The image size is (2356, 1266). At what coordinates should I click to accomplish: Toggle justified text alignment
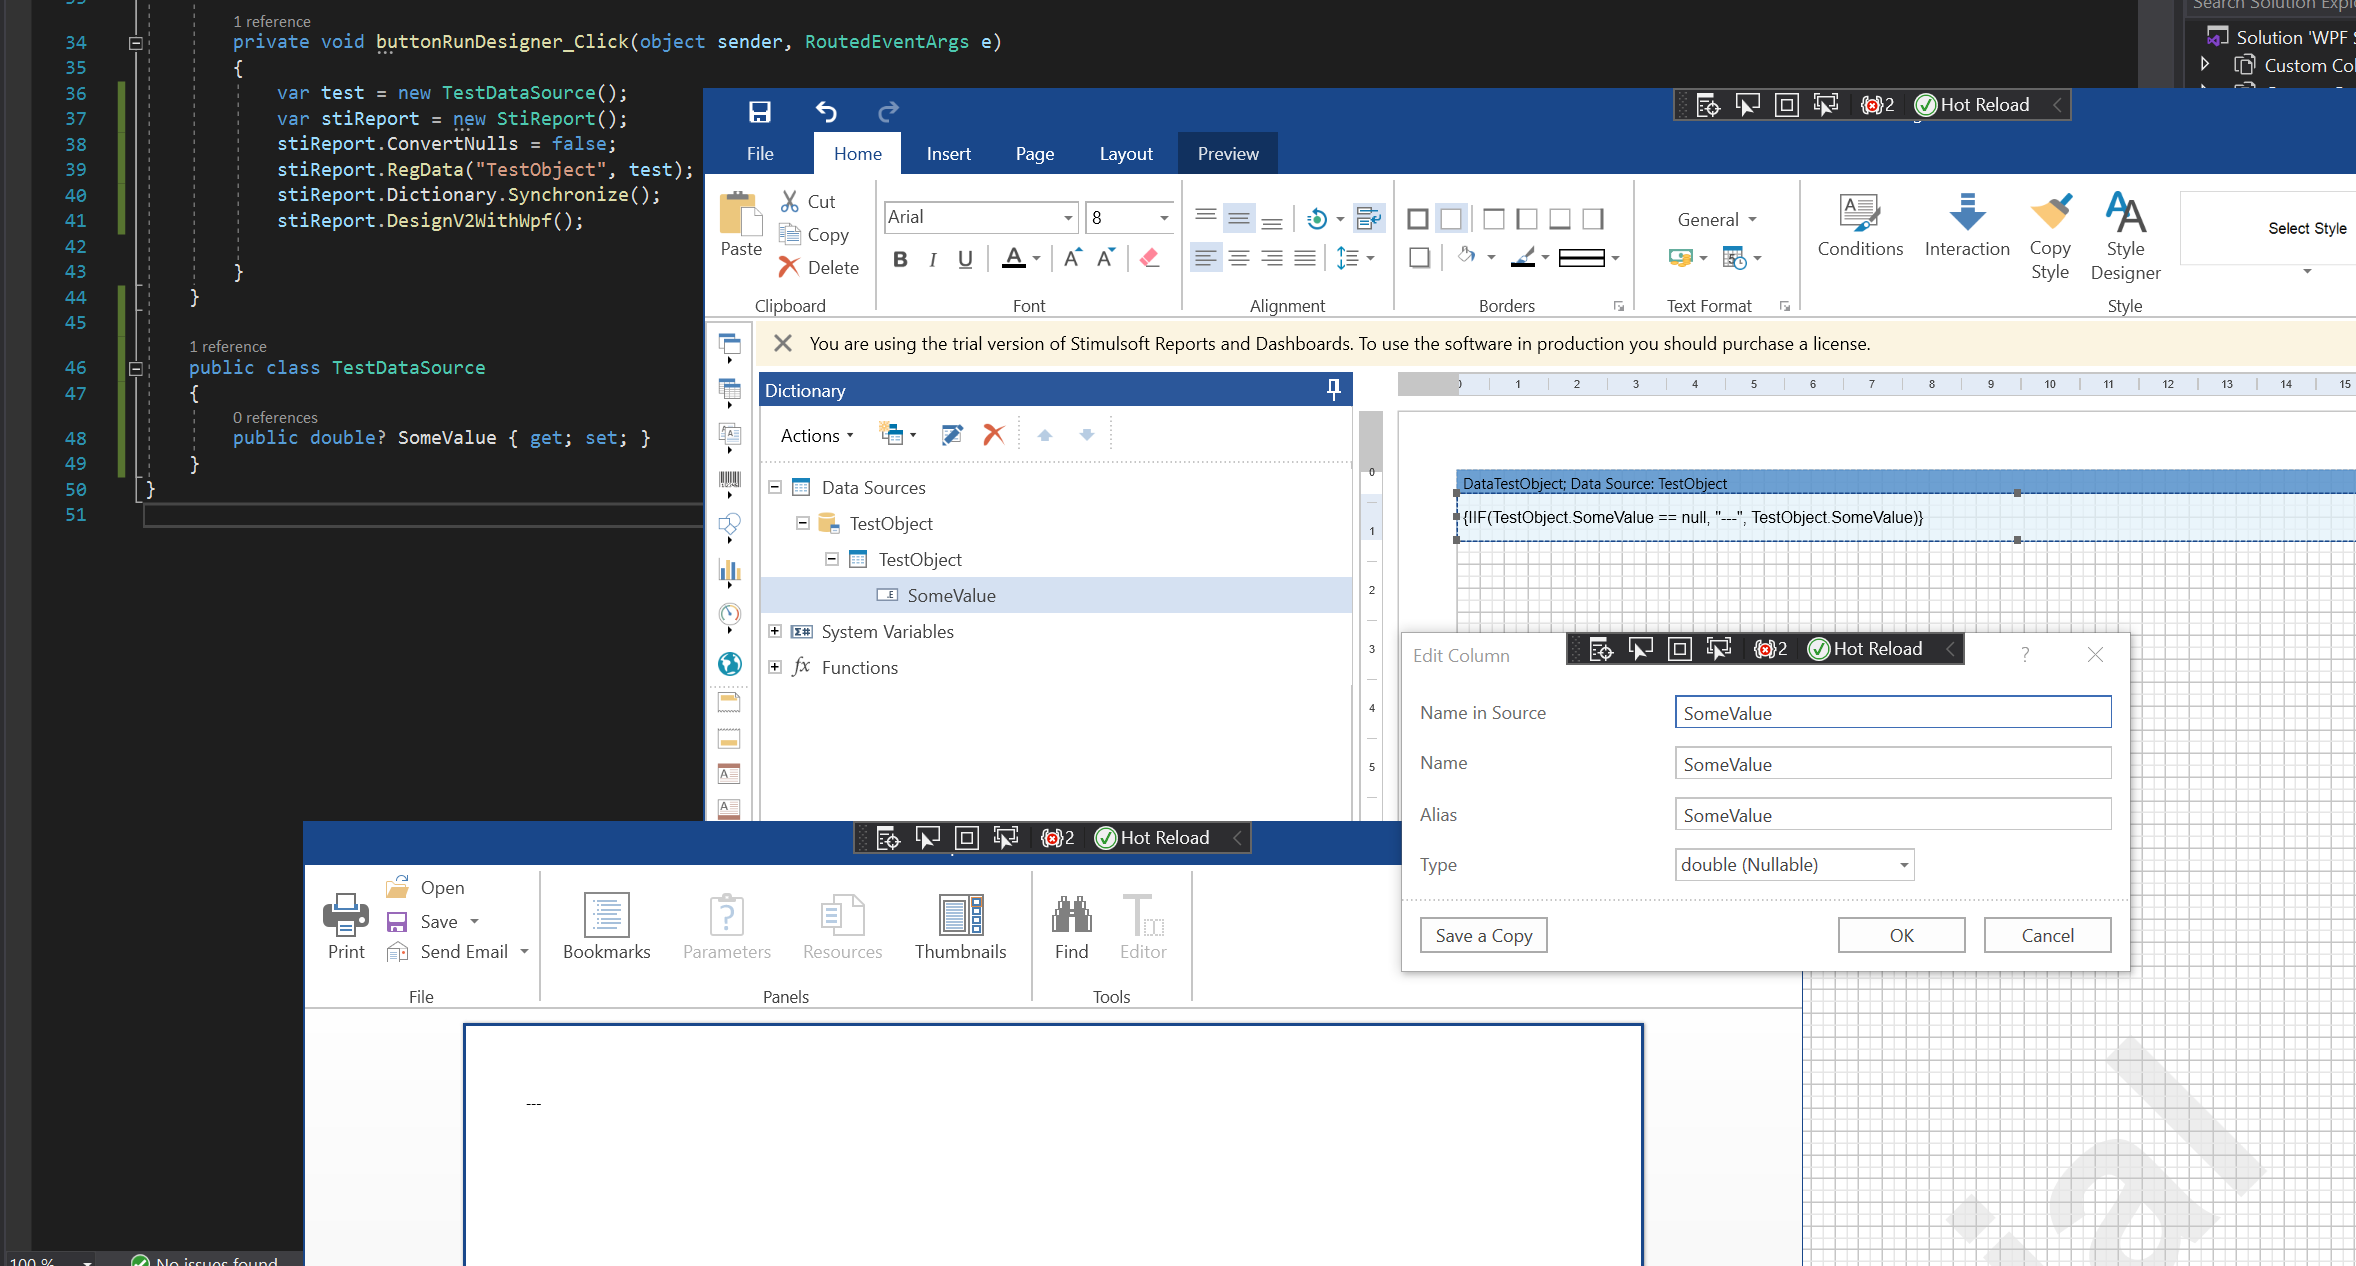1305,258
